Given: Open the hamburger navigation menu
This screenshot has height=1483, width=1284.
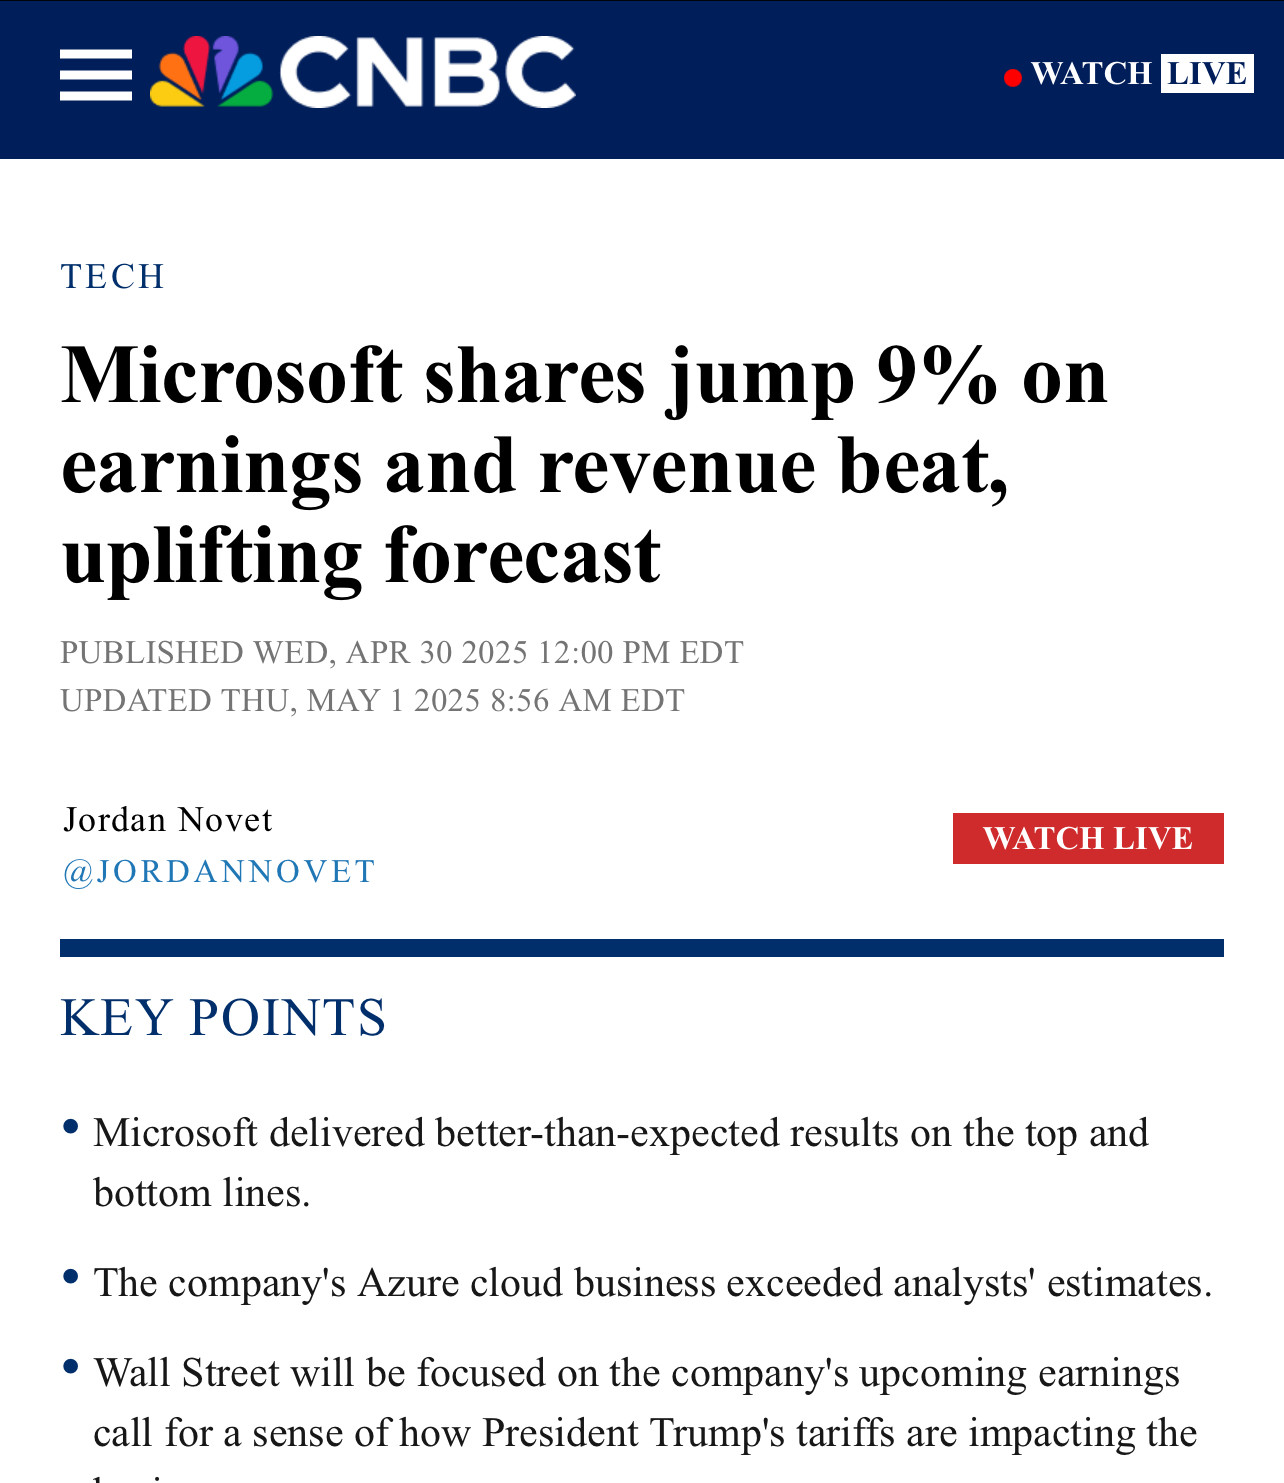Looking at the screenshot, I should 96,75.
